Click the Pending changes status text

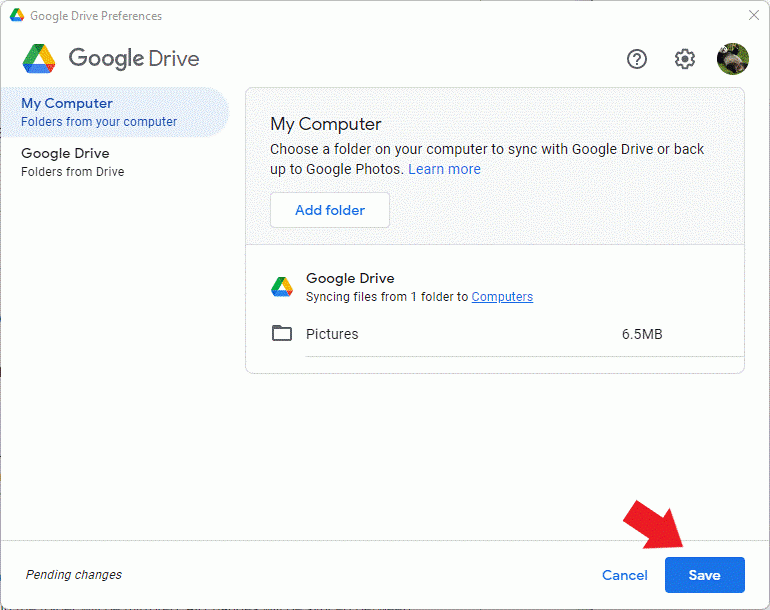[74, 575]
